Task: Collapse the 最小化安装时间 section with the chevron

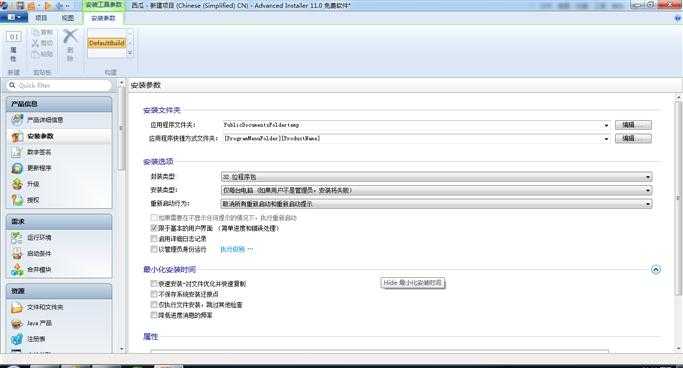Action: [x=656, y=270]
